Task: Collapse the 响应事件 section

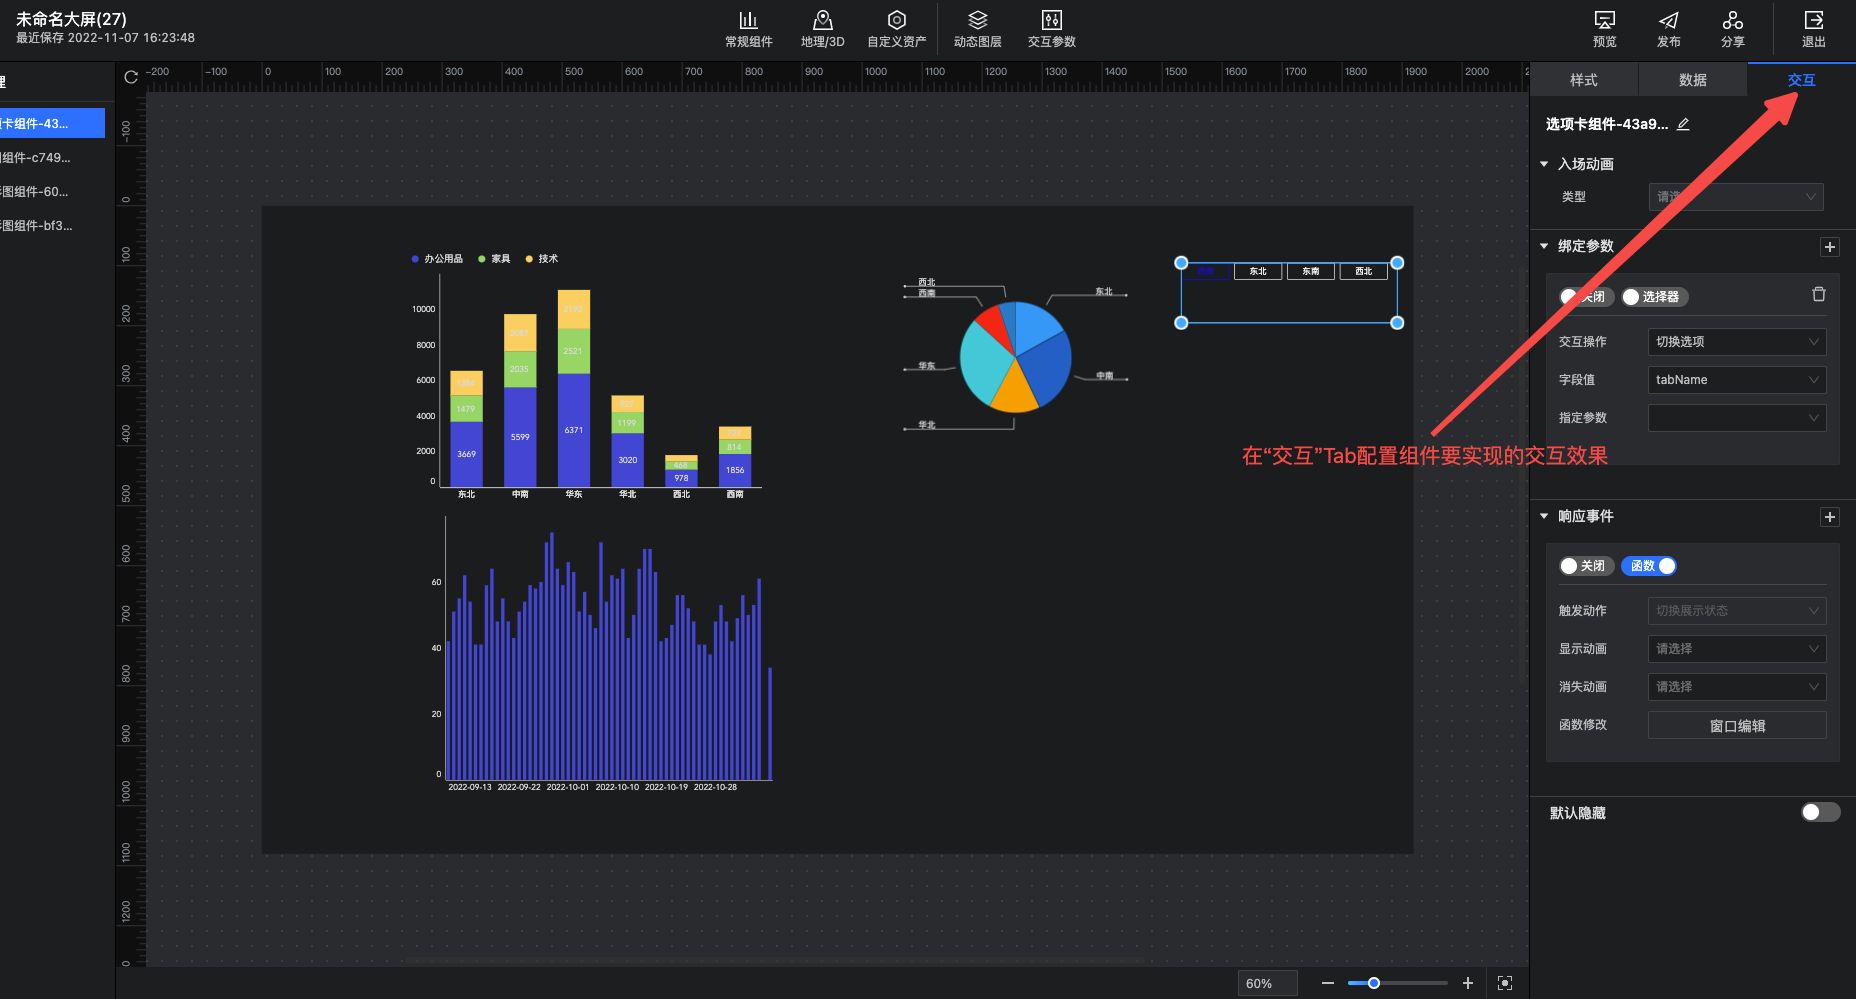Action: click(1544, 516)
